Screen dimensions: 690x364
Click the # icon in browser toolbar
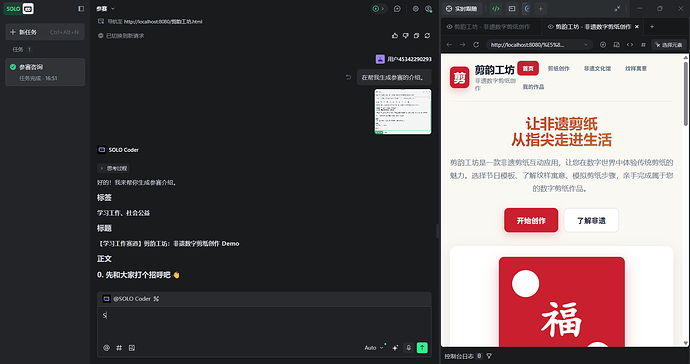(643, 44)
